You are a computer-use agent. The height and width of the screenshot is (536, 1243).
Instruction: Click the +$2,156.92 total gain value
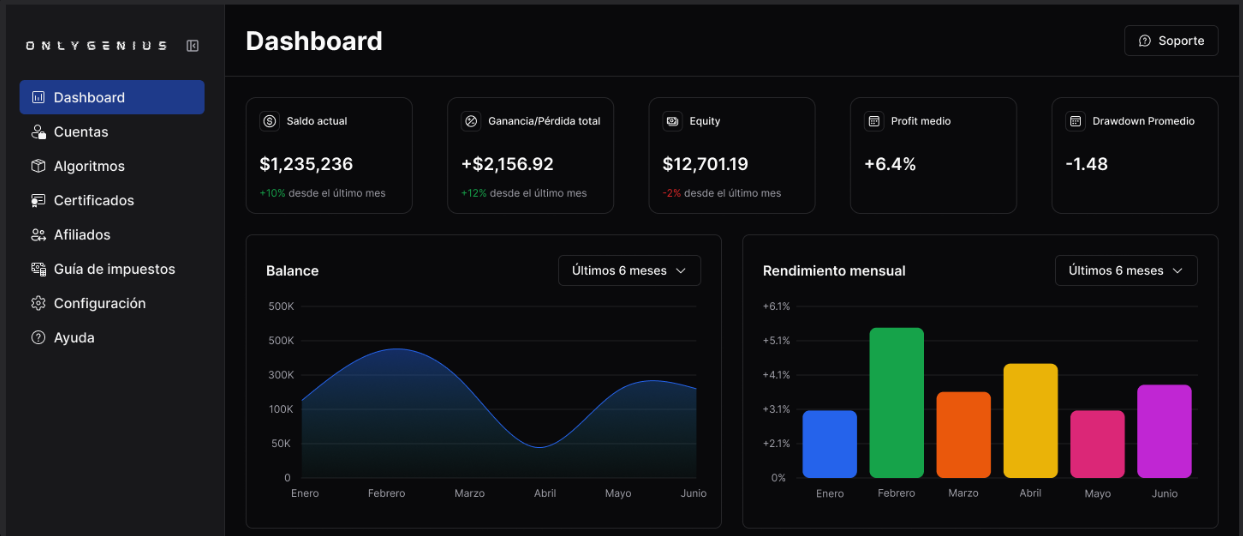(507, 164)
